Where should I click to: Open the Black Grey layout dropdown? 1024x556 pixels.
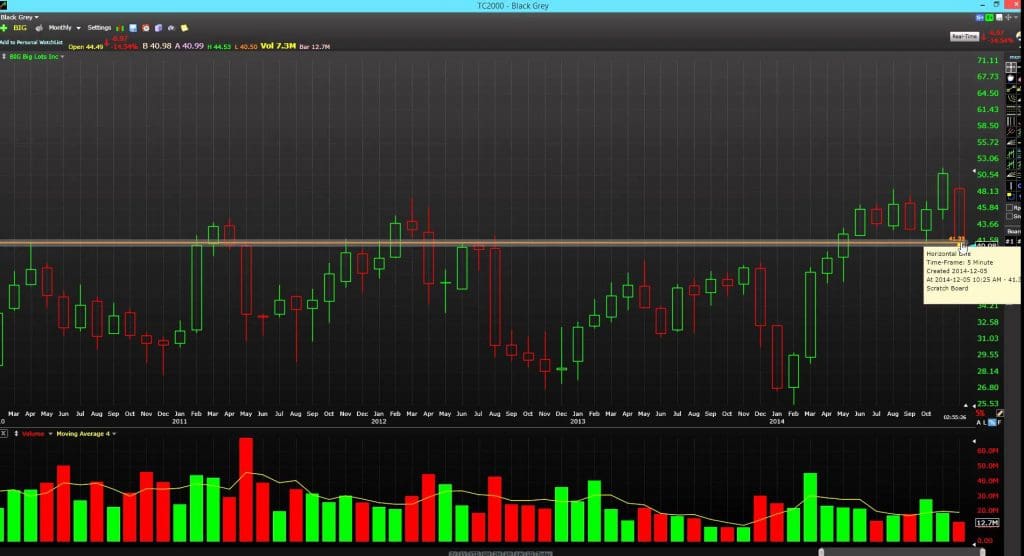point(20,17)
